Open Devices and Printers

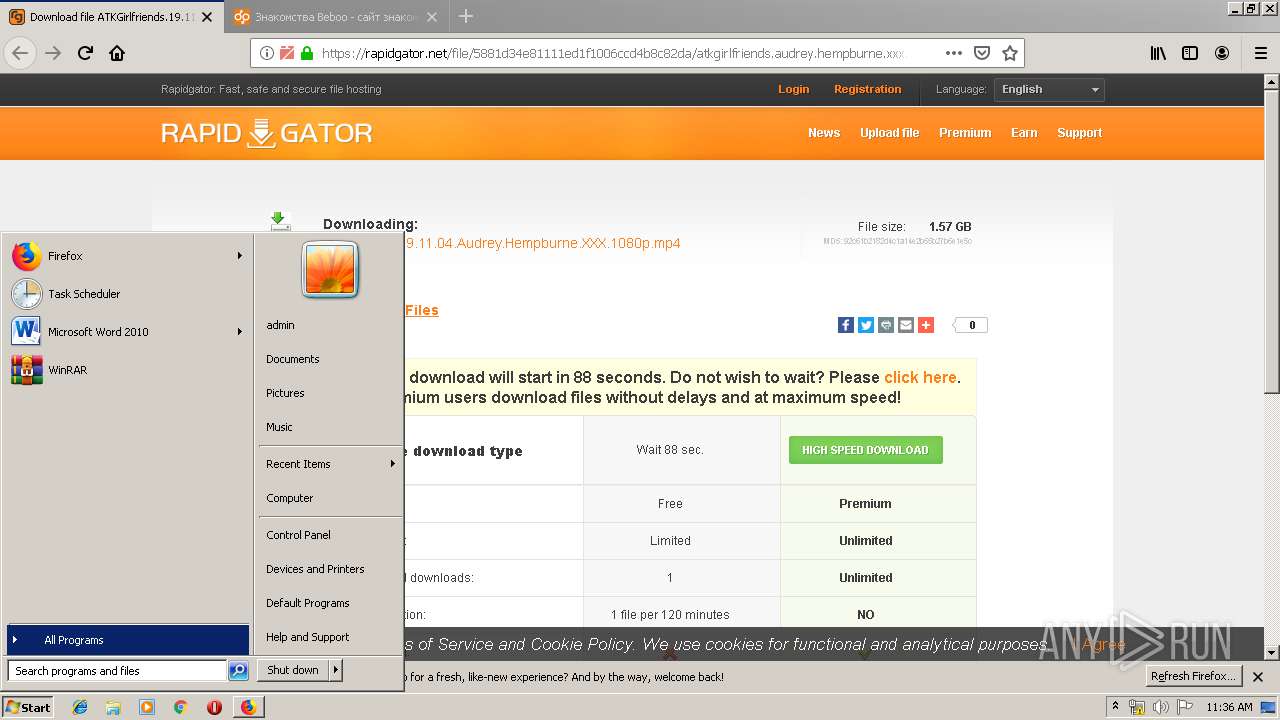click(330, 569)
